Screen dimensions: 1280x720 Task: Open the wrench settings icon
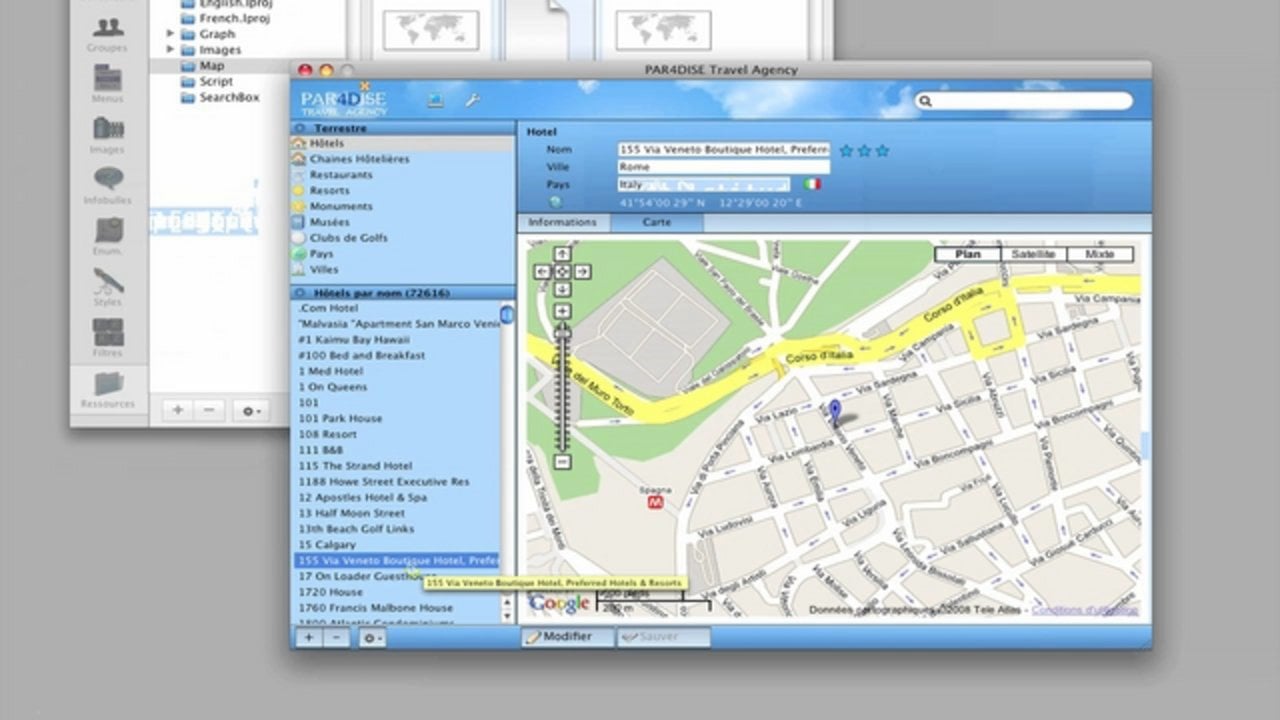pos(472,100)
